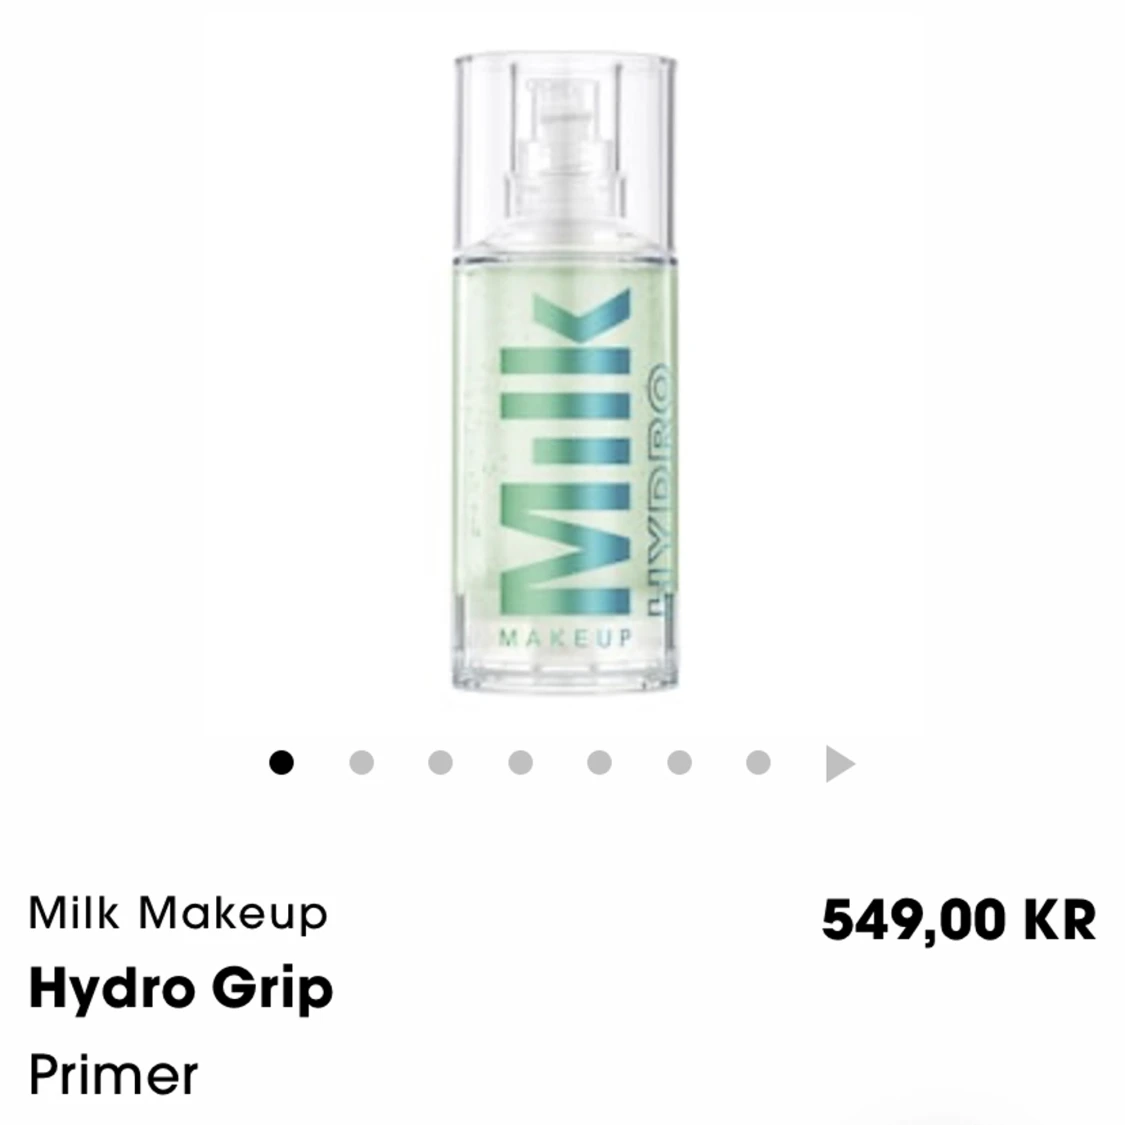Tap the Primer product subtitle
Screen dimensions: 1125x1125
(113, 1074)
